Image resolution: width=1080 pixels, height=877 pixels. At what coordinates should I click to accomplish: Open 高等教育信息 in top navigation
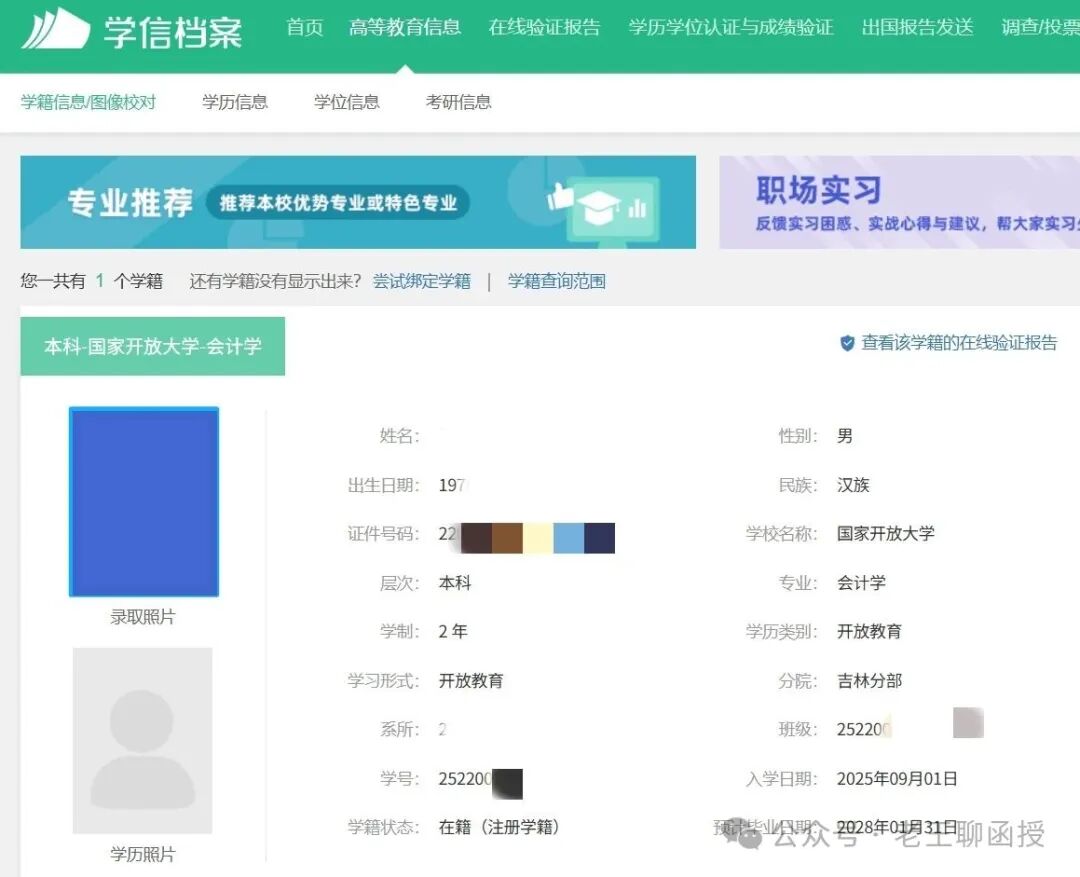[405, 27]
